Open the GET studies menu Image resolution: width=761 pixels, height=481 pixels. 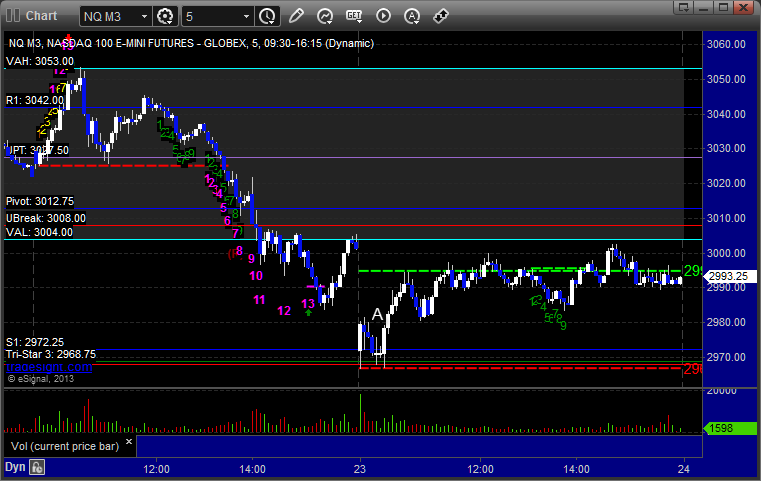click(x=354, y=16)
